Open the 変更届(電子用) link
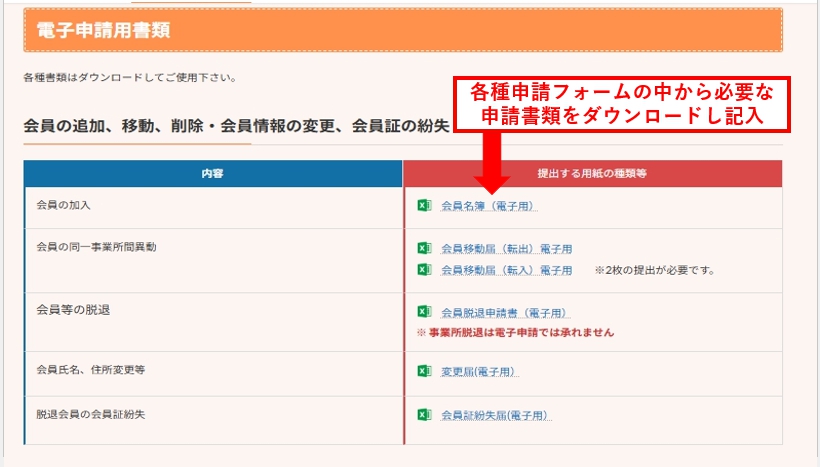 point(478,372)
